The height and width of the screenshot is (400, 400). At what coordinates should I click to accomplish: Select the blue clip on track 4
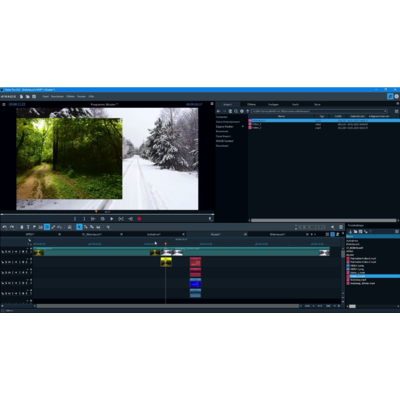[x=195, y=283]
